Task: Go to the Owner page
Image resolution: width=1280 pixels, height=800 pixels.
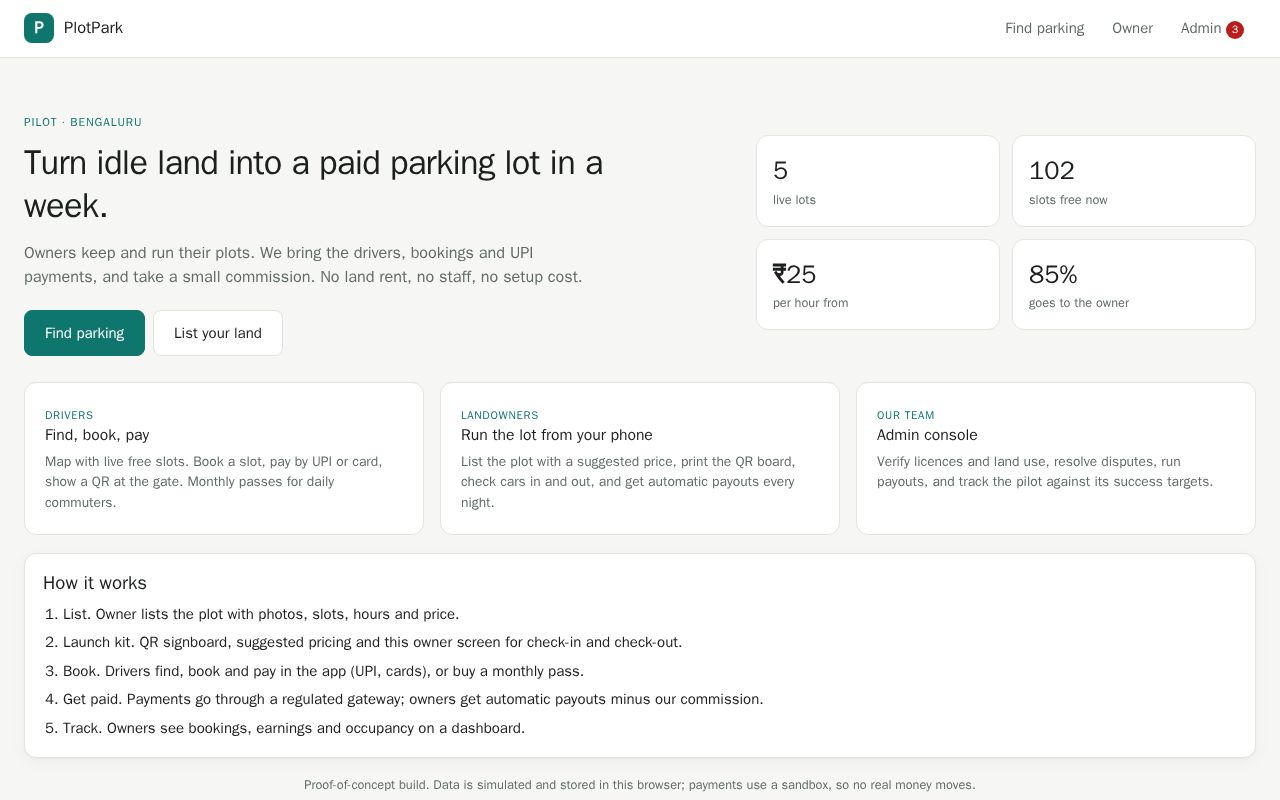Action: click(1132, 28)
